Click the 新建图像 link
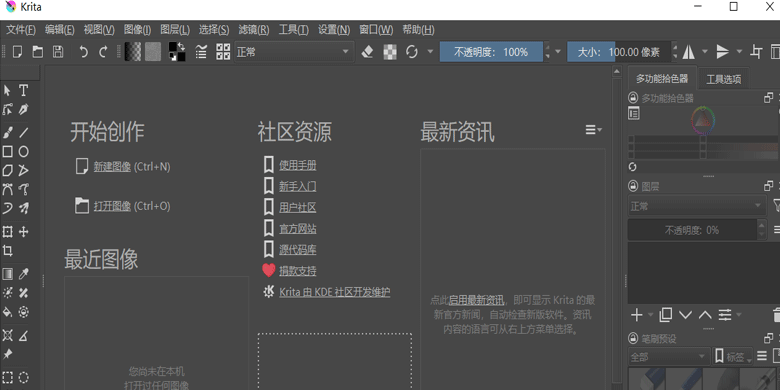Image resolution: width=780 pixels, height=390 pixels. pos(112,167)
